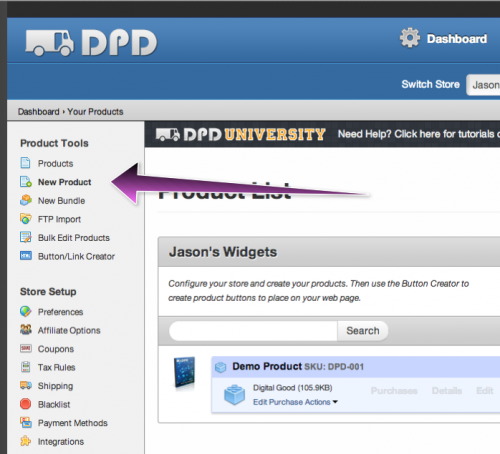The height and width of the screenshot is (454, 500).
Task: Expand Edit Purchase Actions menu
Action: pos(295,402)
